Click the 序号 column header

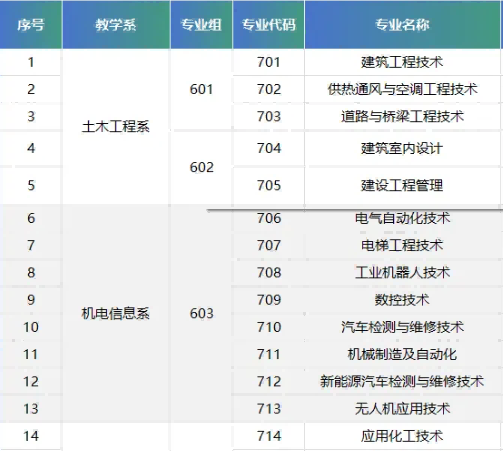point(31,25)
